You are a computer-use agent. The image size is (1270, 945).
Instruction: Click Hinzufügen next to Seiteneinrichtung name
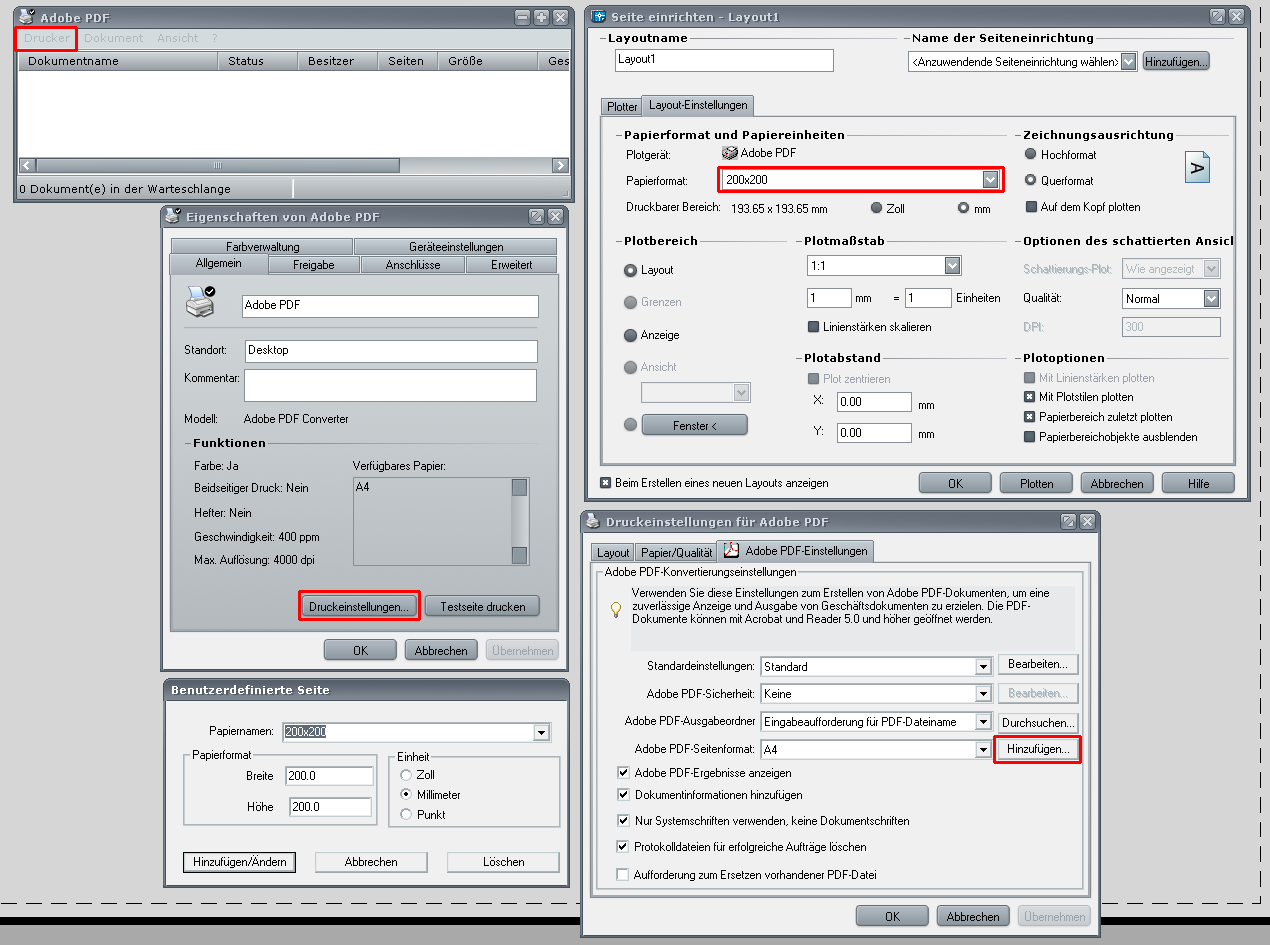pos(1176,62)
